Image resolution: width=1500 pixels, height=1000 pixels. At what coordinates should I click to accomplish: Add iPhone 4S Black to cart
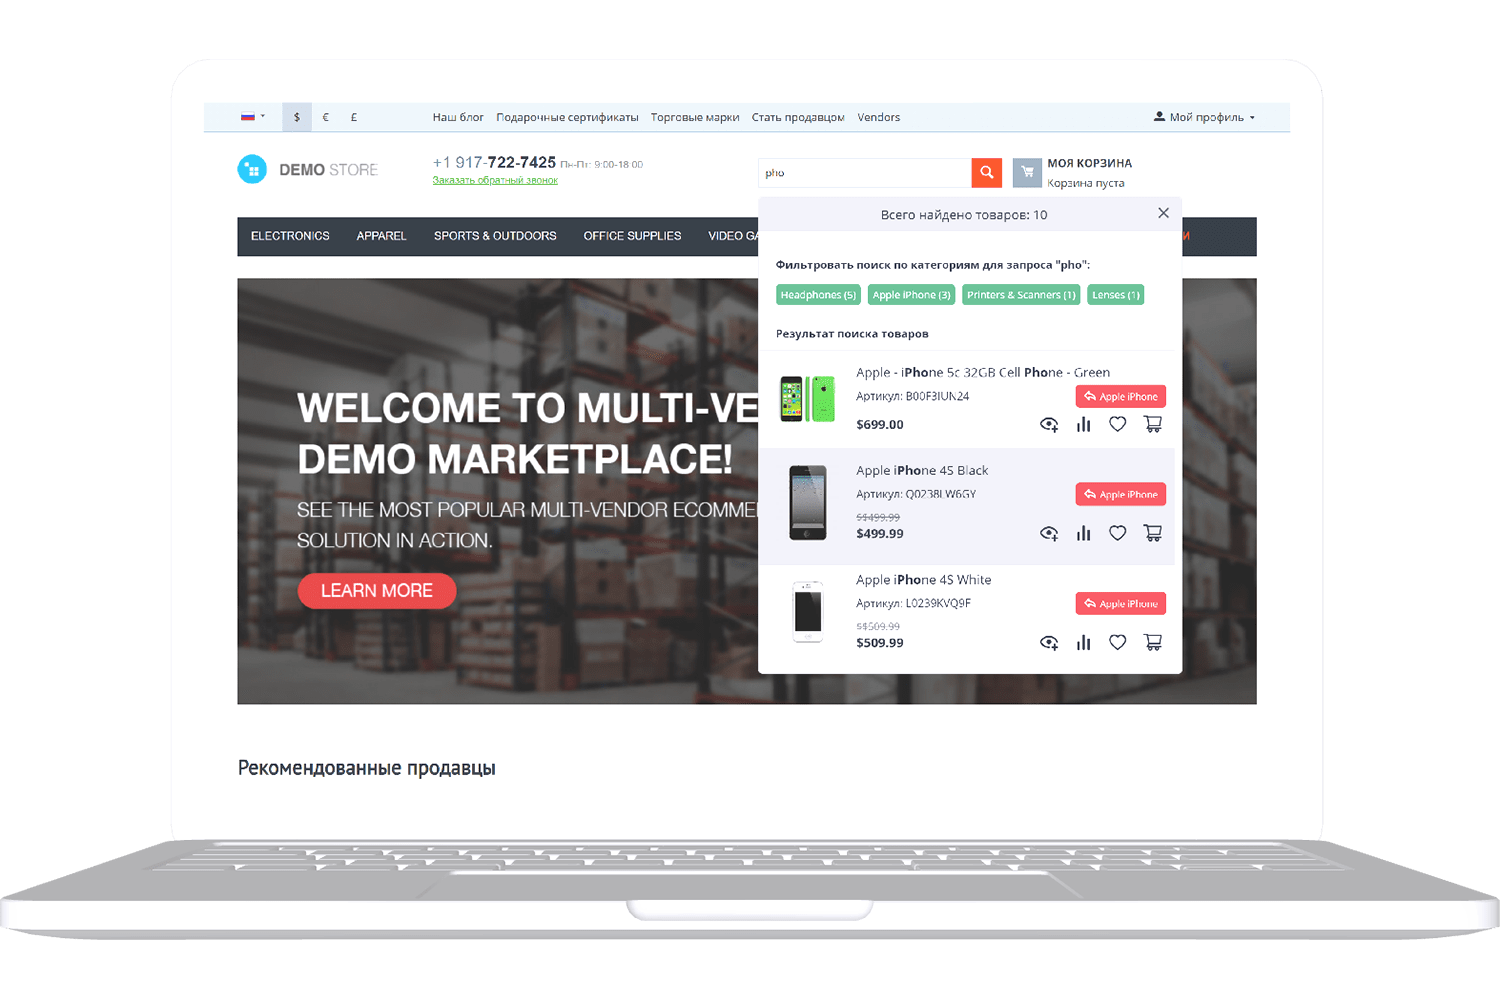(x=1153, y=533)
